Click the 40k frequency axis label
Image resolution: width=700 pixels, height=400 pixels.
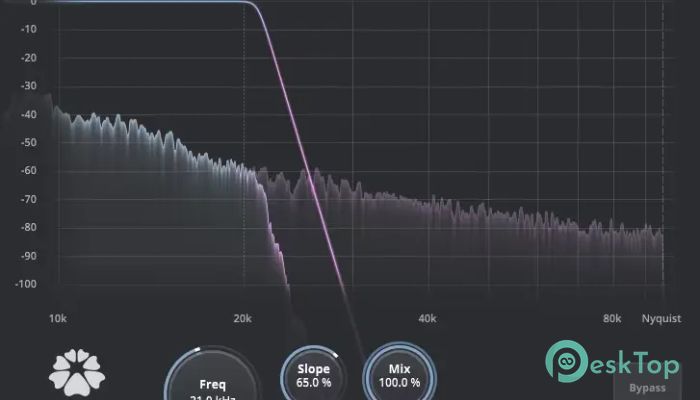[x=428, y=319]
